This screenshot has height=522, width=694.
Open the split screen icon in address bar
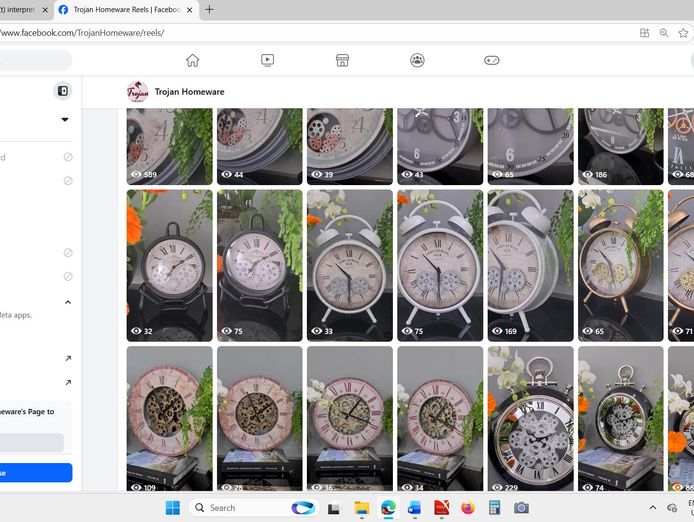point(645,33)
